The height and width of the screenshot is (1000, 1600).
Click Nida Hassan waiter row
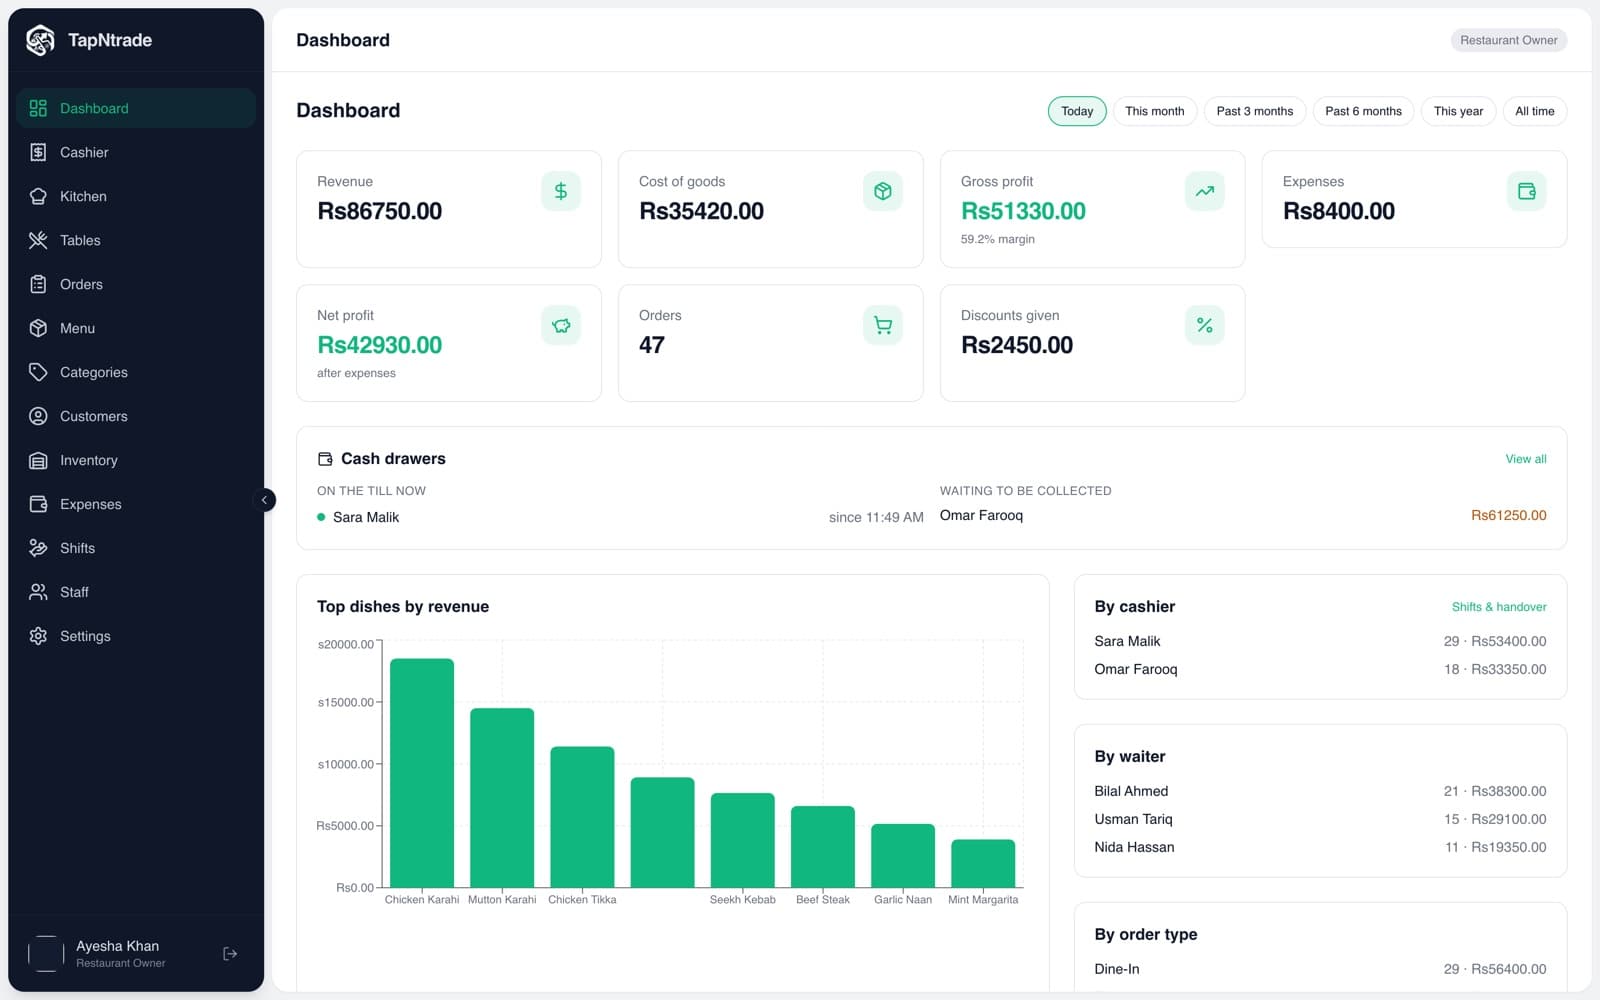coord(1320,847)
